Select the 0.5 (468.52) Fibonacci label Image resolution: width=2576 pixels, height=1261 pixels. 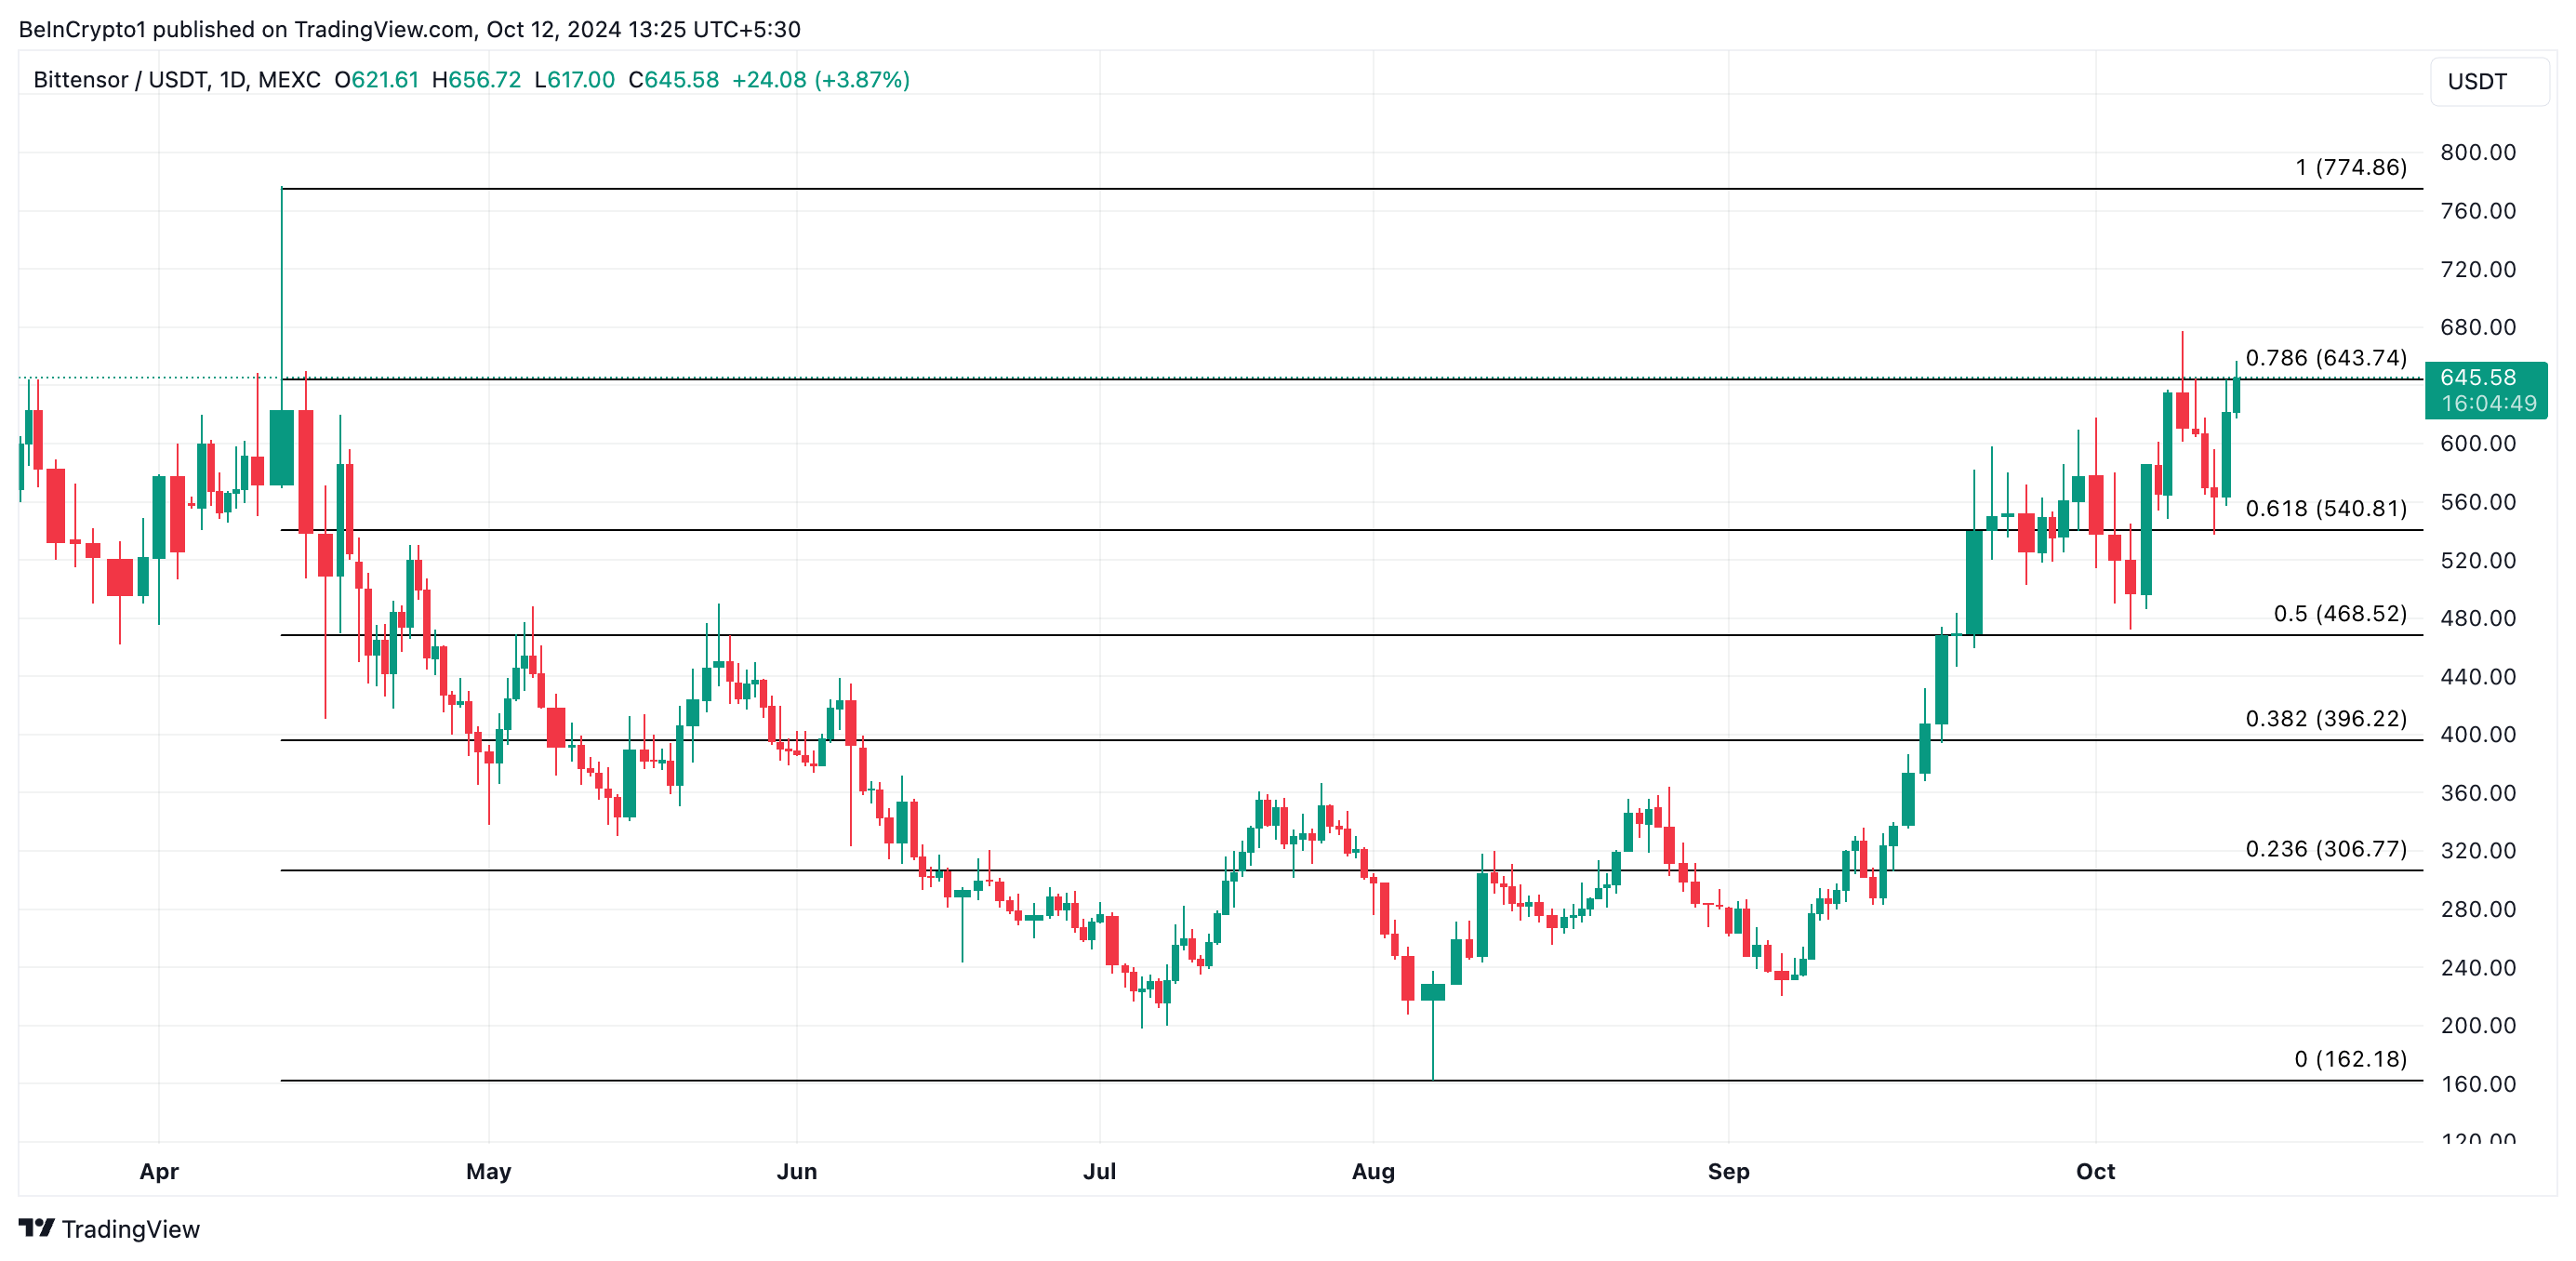point(2339,613)
